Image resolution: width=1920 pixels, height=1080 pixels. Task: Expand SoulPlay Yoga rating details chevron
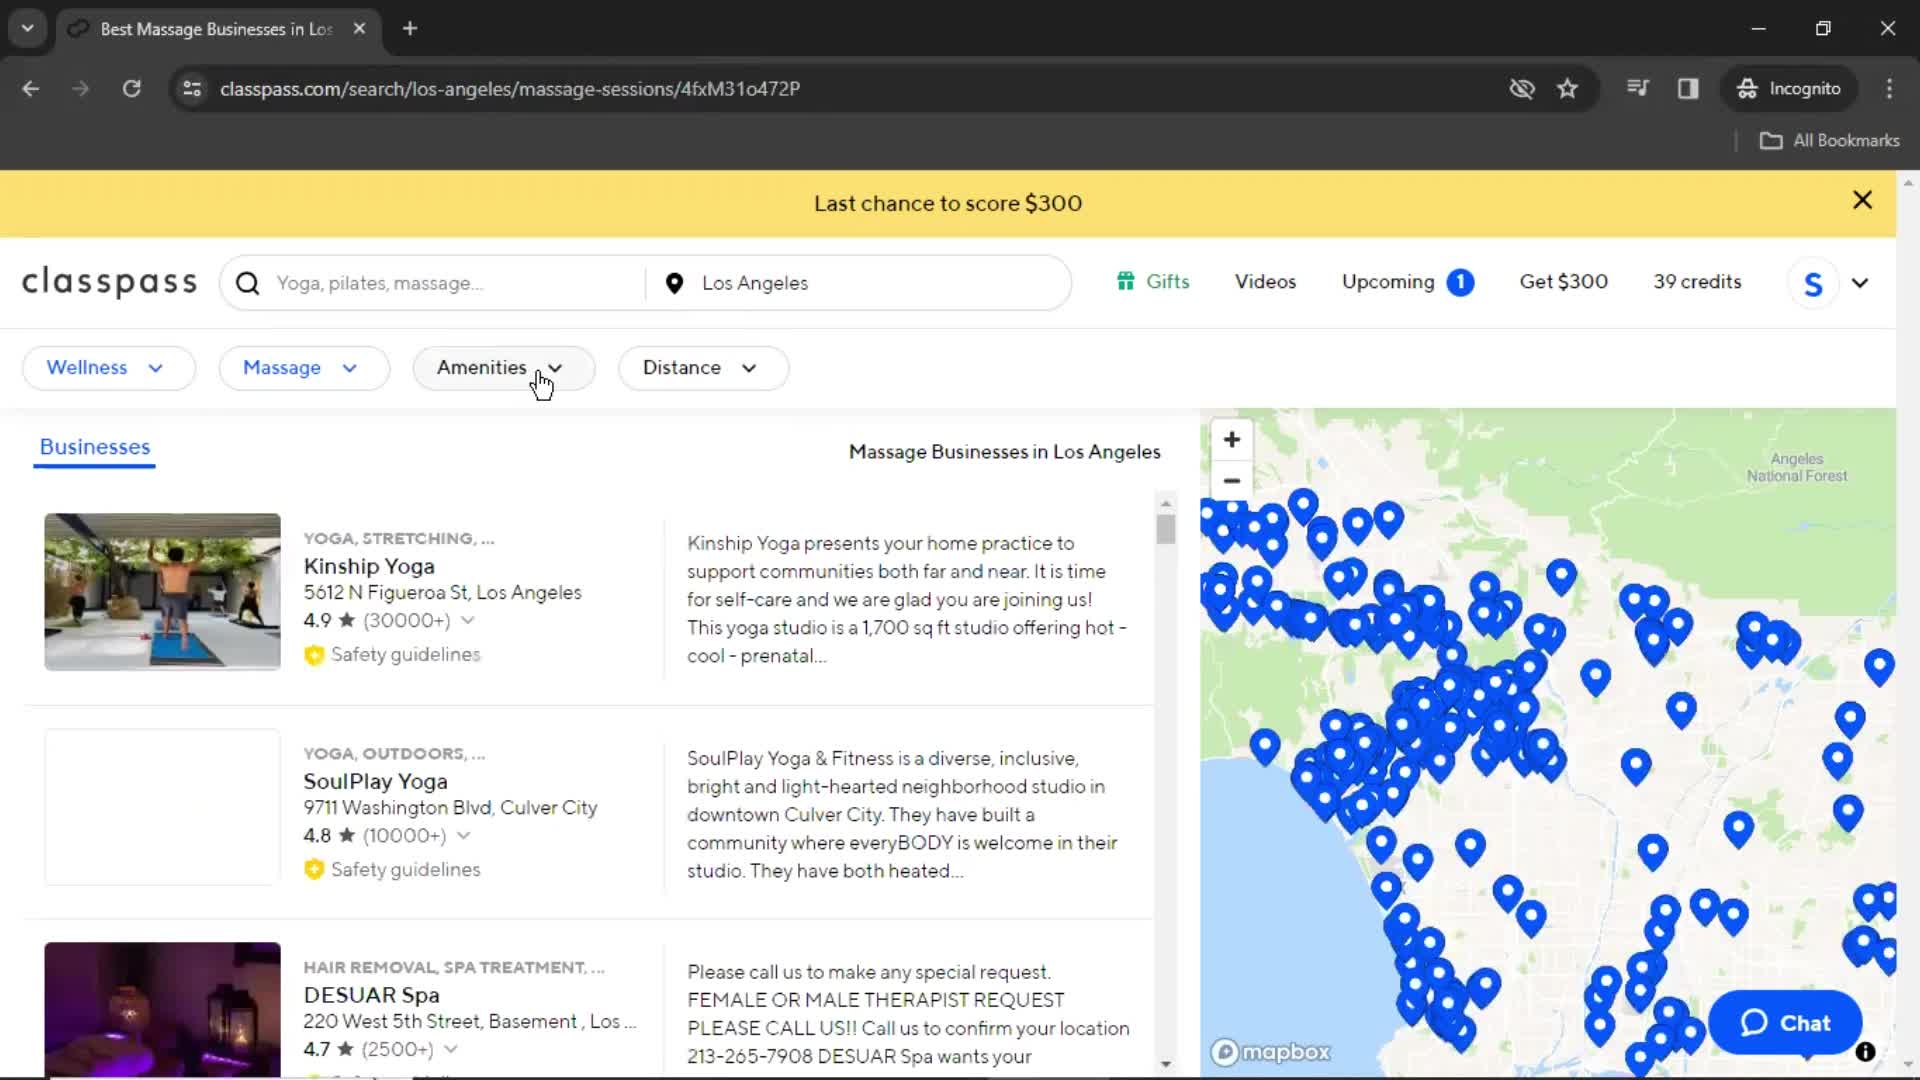pos(463,835)
